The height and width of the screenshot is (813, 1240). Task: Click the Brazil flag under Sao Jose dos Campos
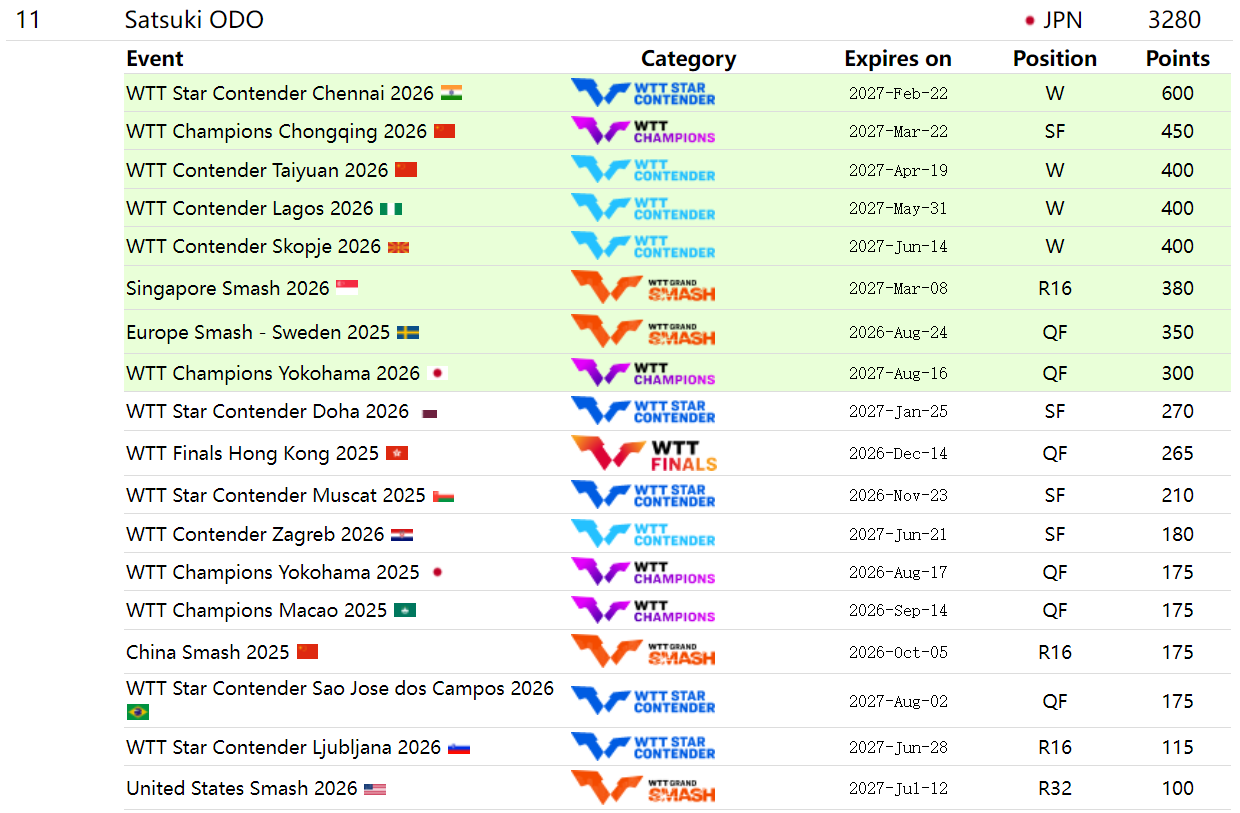click(138, 712)
